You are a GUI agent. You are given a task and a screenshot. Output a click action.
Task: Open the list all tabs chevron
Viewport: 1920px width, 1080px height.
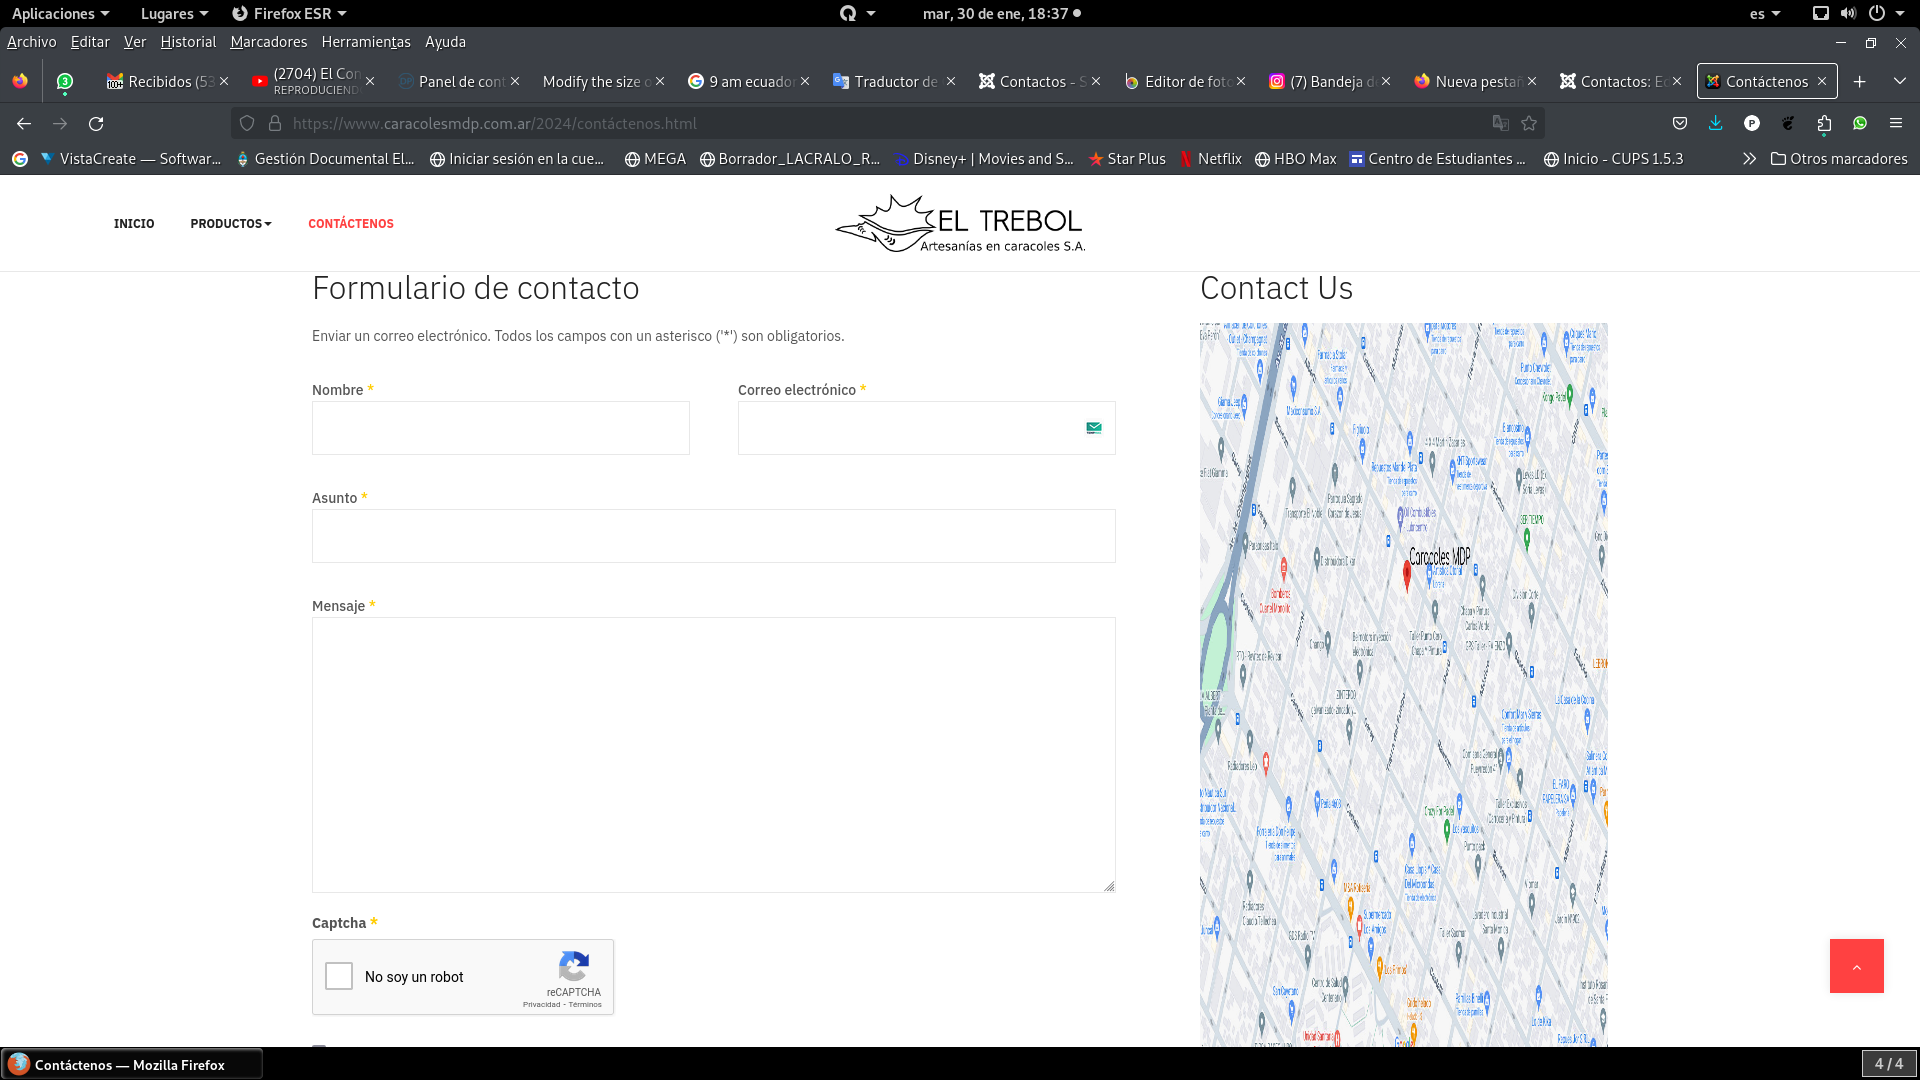(x=1899, y=82)
